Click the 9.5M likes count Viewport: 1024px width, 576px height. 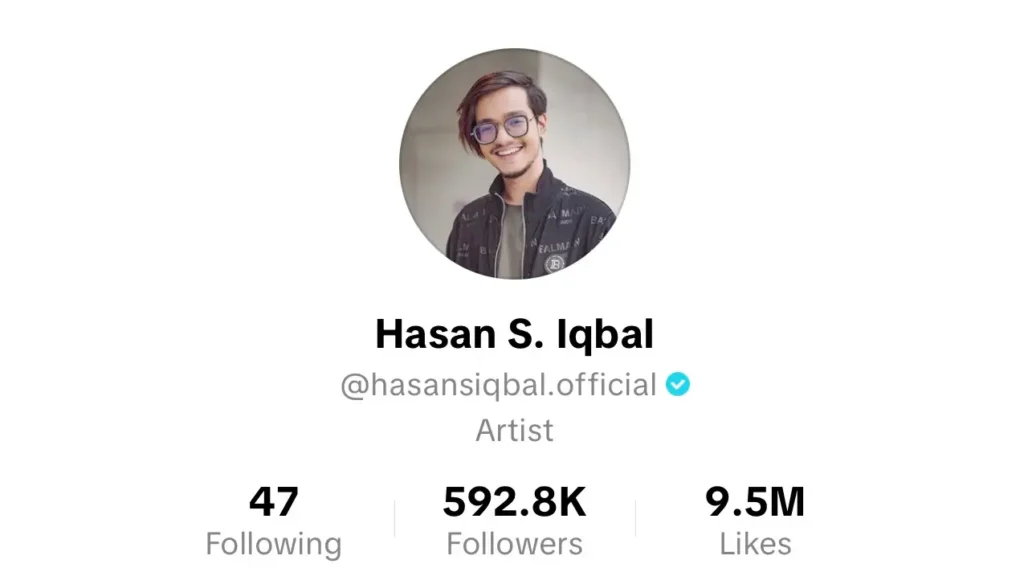[x=755, y=502]
